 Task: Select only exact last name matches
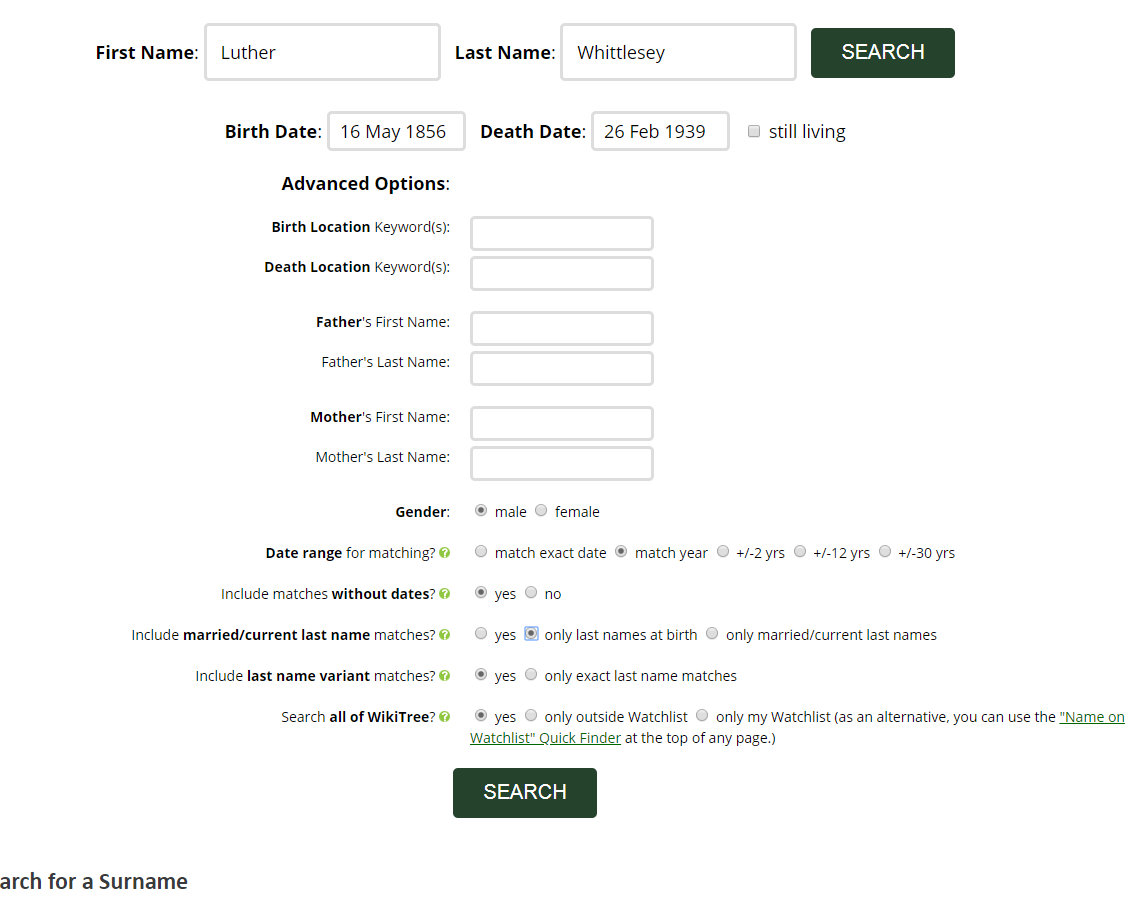pyautogui.click(x=531, y=674)
